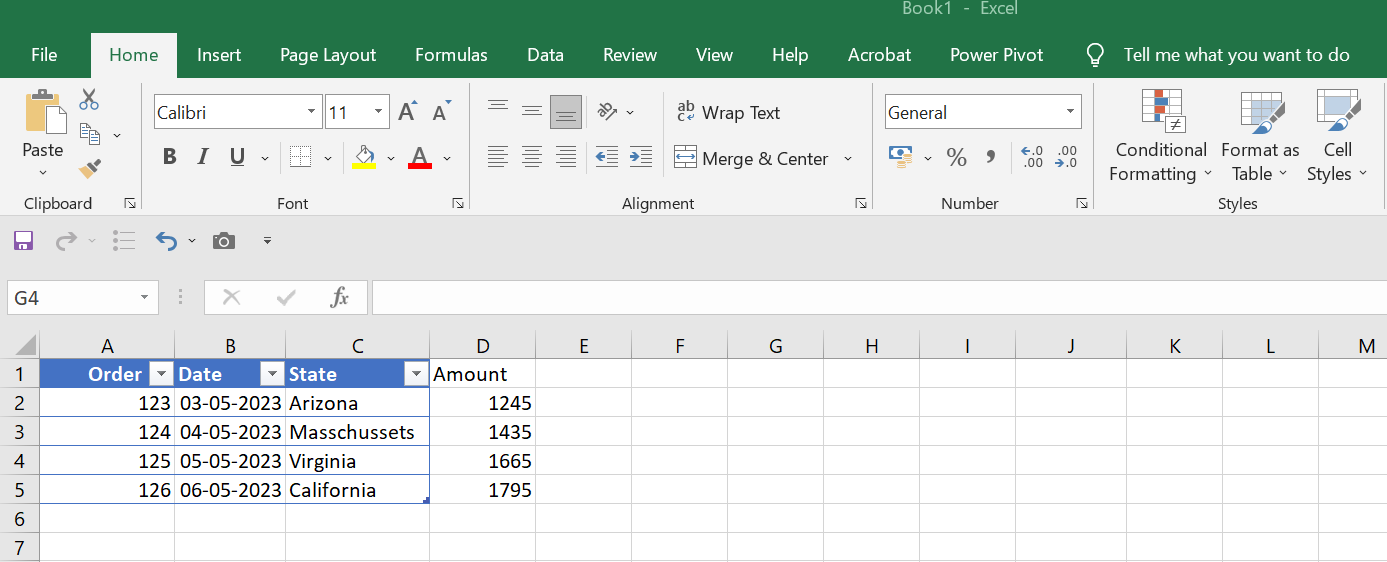Click the Increase Font Size icon
Image resolution: width=1387 pixels, height=562 pixels.
pos(407,112)
